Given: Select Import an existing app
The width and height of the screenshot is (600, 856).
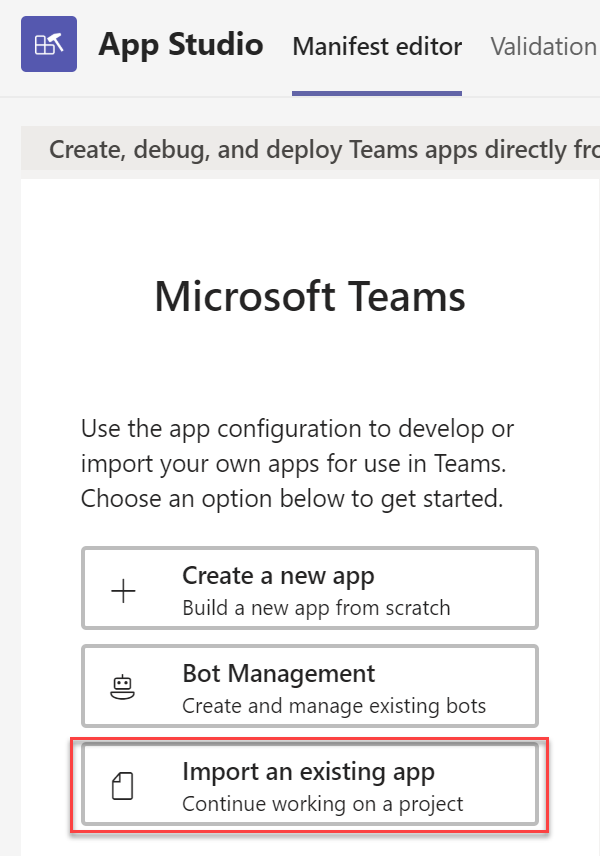Looking at the screenshot, I should [310, 785].
